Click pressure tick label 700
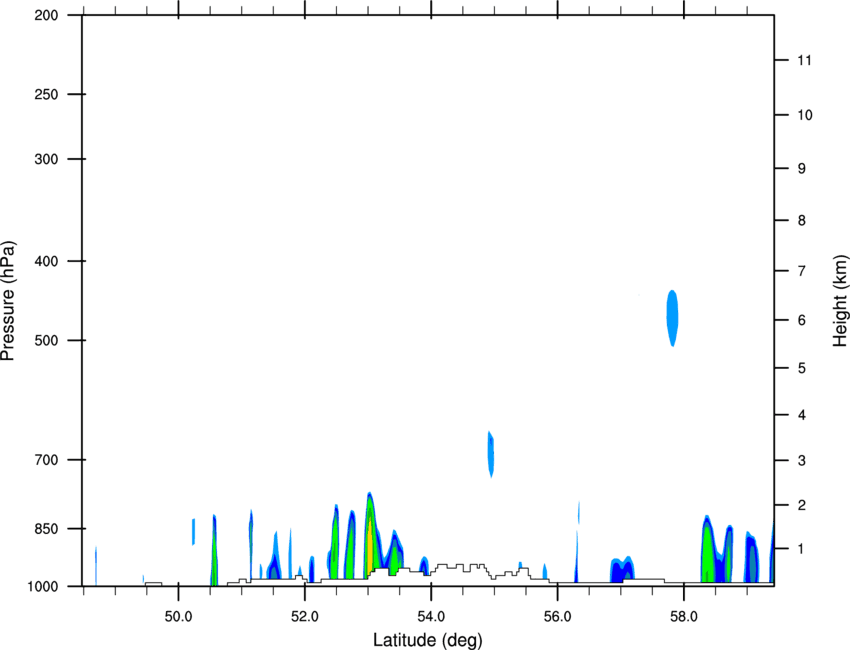 (x=46, y=460)
